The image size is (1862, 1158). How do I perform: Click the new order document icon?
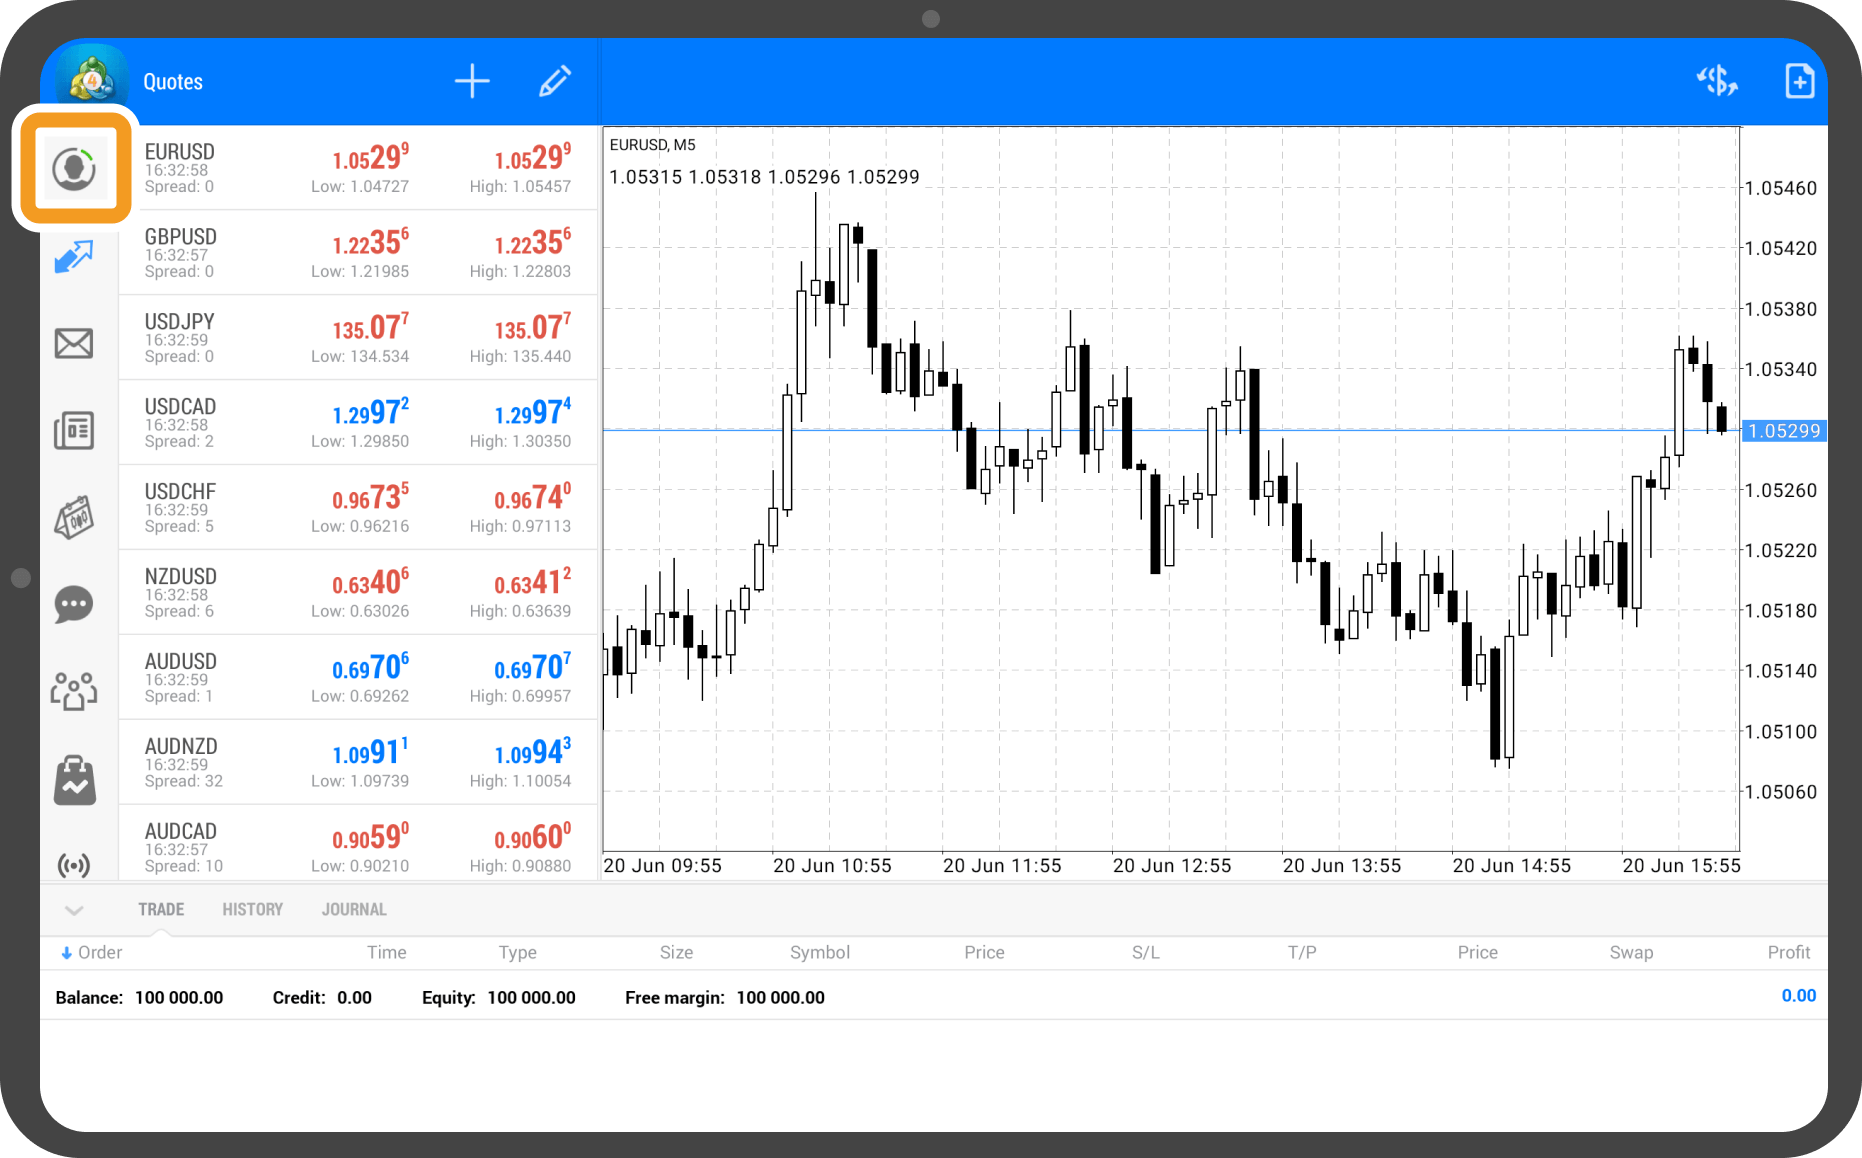click(1799, 81)
